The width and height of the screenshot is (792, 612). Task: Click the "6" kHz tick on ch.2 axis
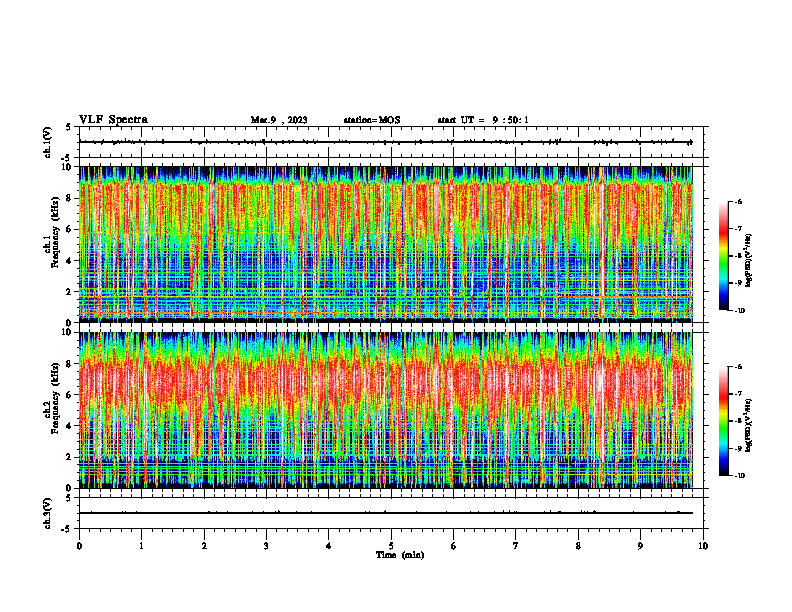tap(70, 395)
